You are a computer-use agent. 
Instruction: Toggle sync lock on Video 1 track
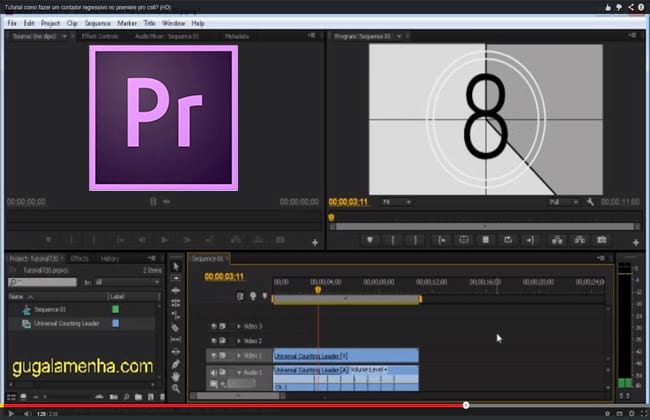(223, 356)
